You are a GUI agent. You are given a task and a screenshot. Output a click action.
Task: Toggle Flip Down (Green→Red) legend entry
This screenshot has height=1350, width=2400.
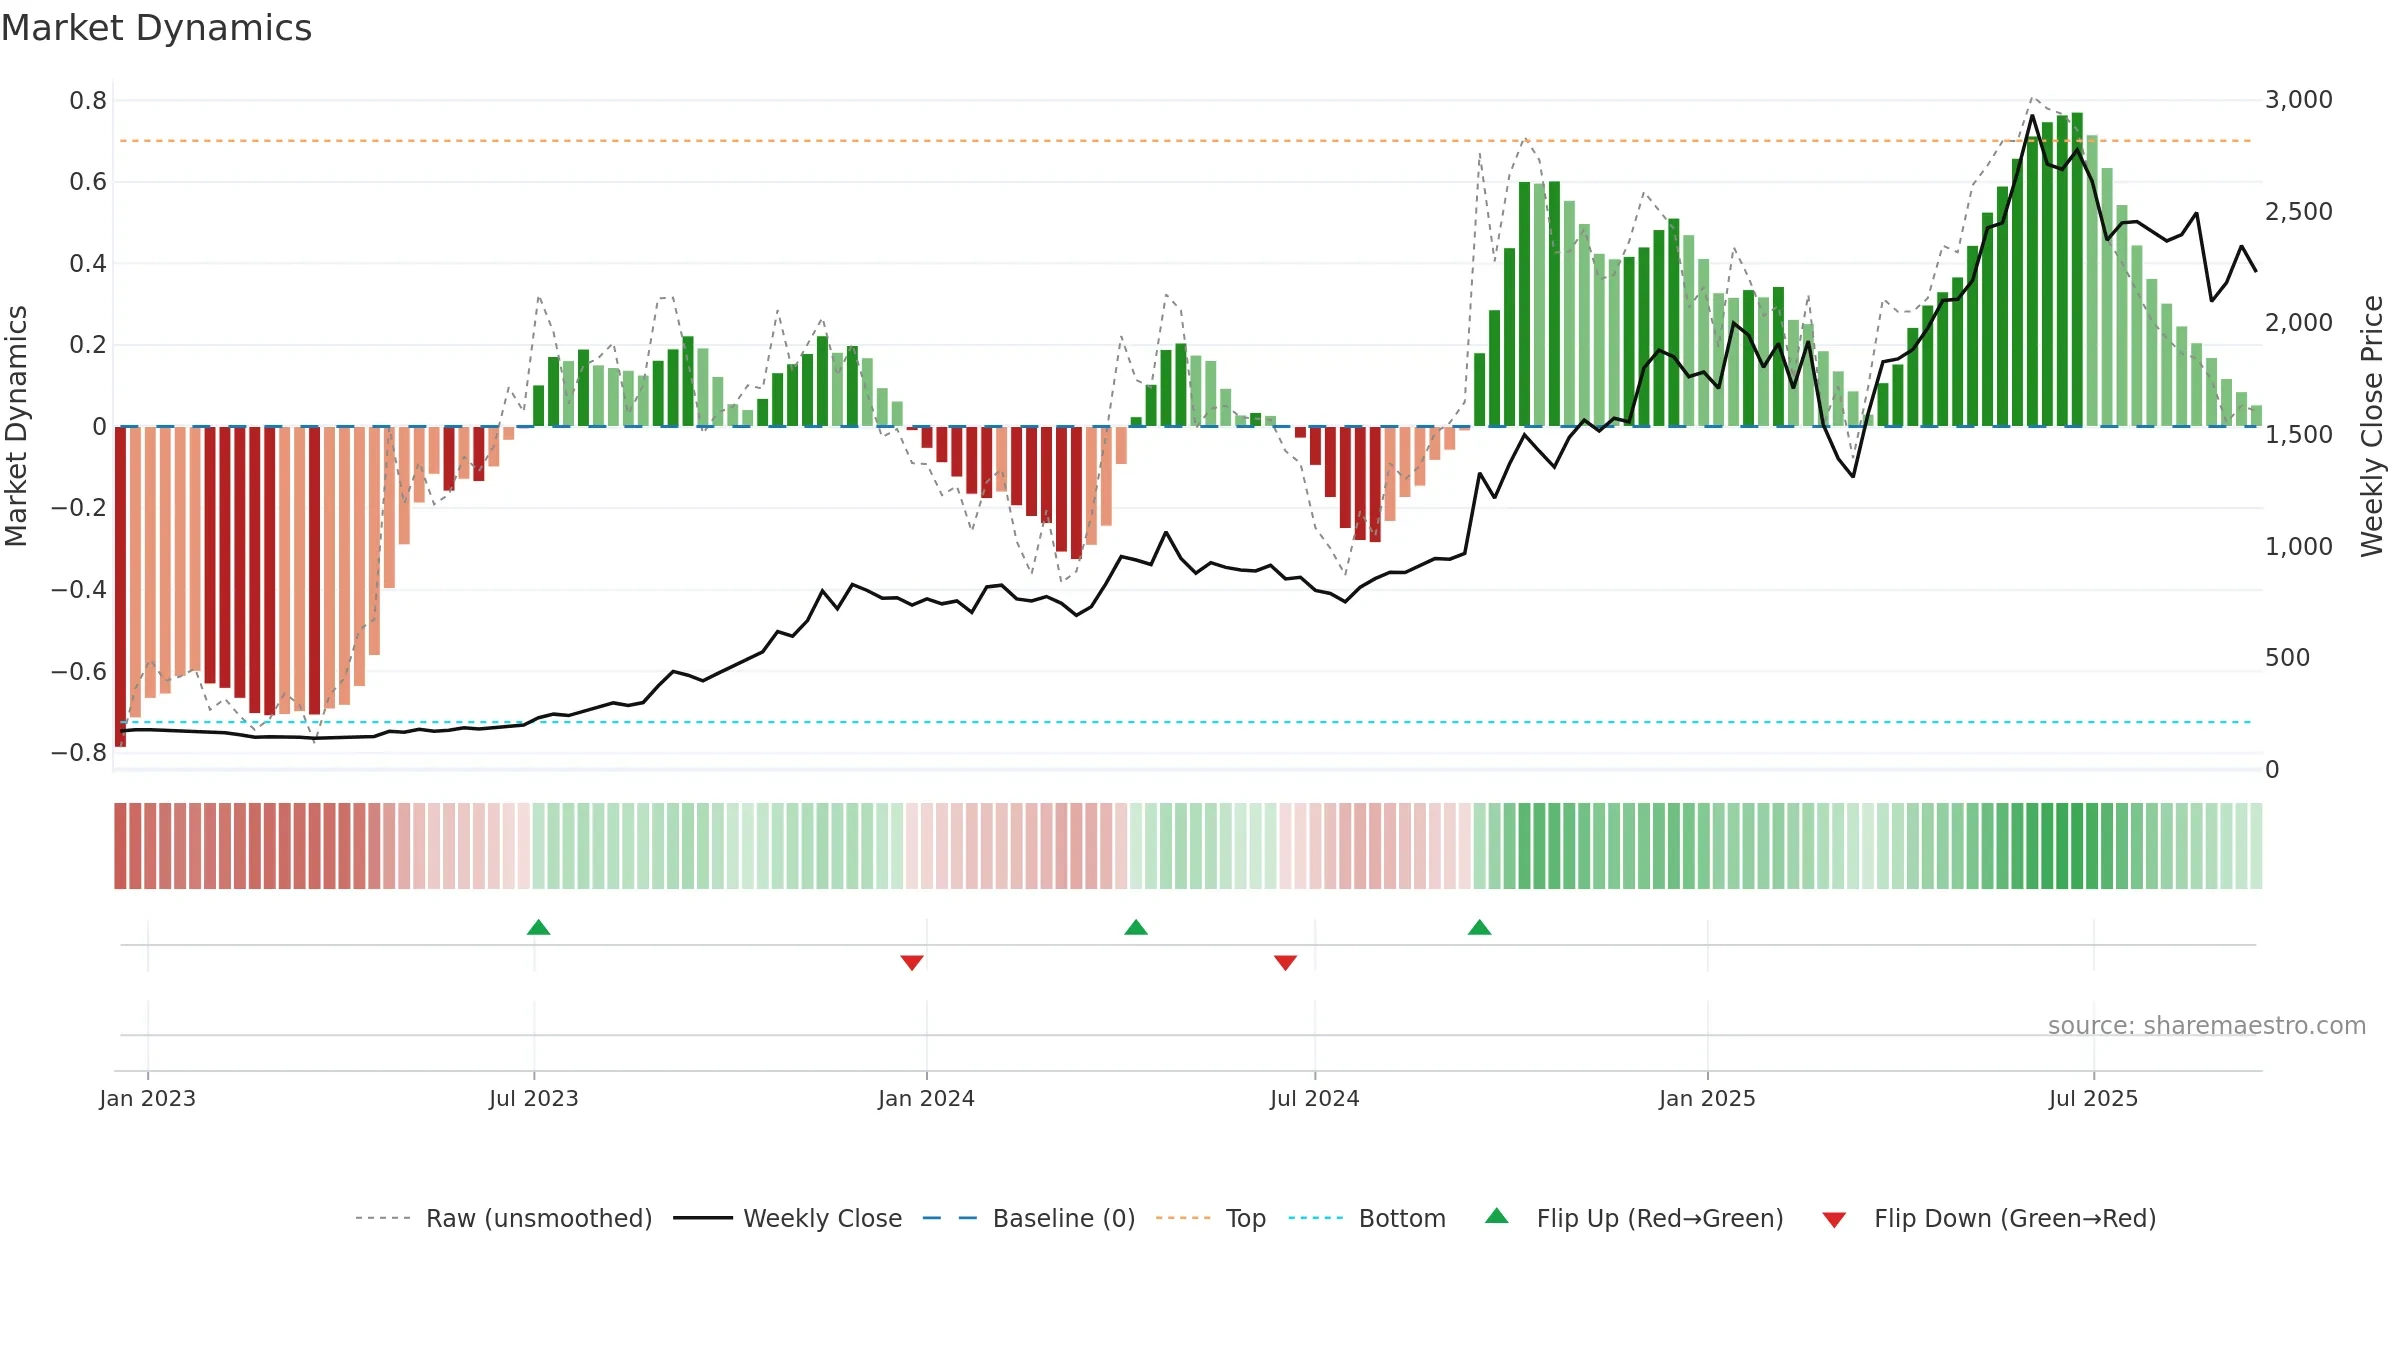(x=1989, y=1218)
